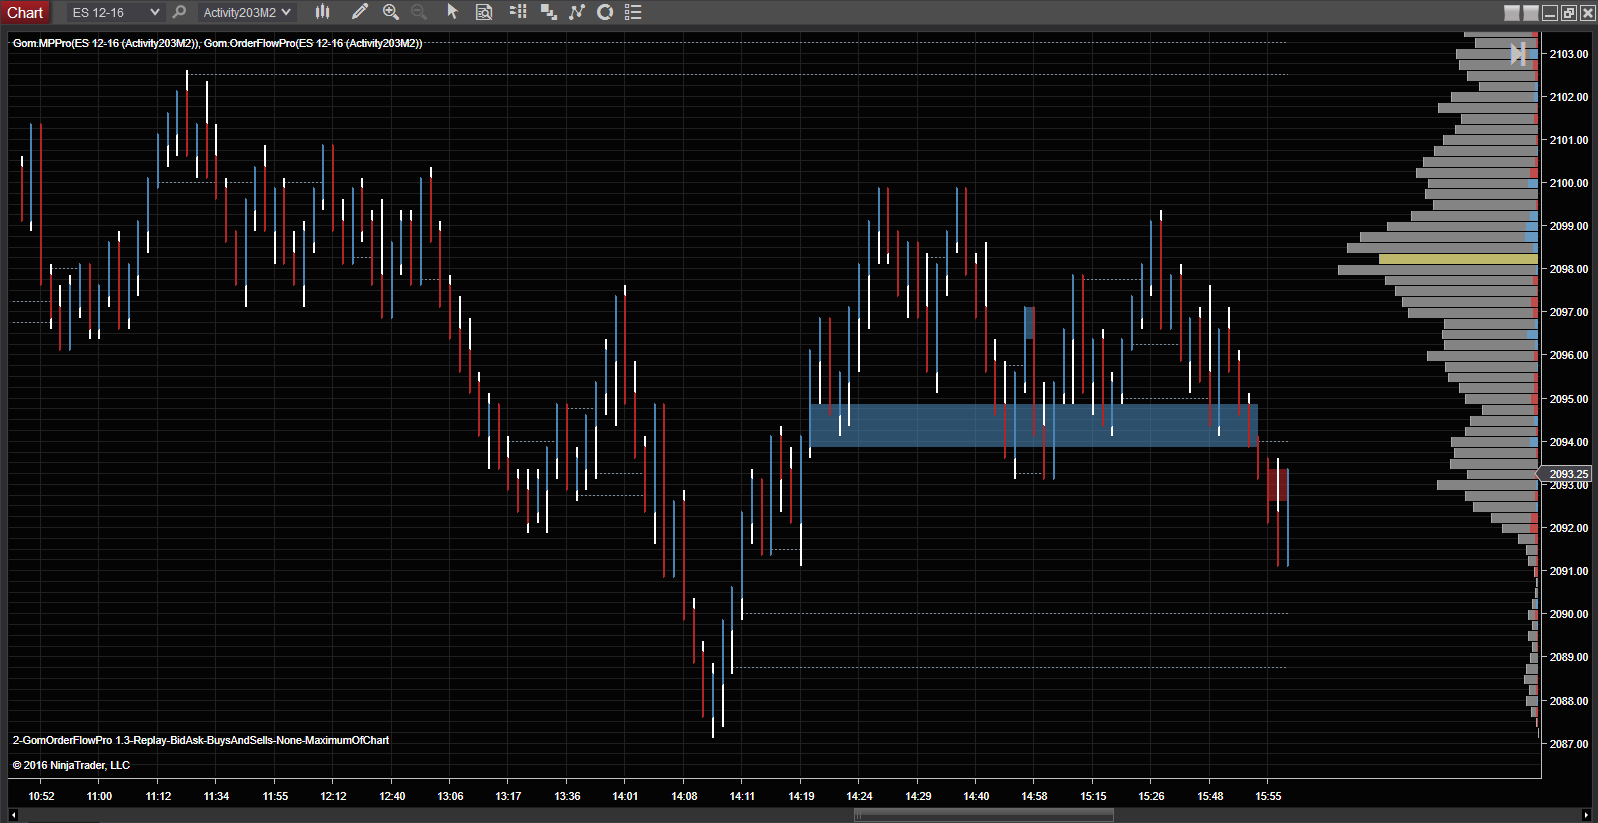Click the instrument search magnifier icon

(179, 12)
